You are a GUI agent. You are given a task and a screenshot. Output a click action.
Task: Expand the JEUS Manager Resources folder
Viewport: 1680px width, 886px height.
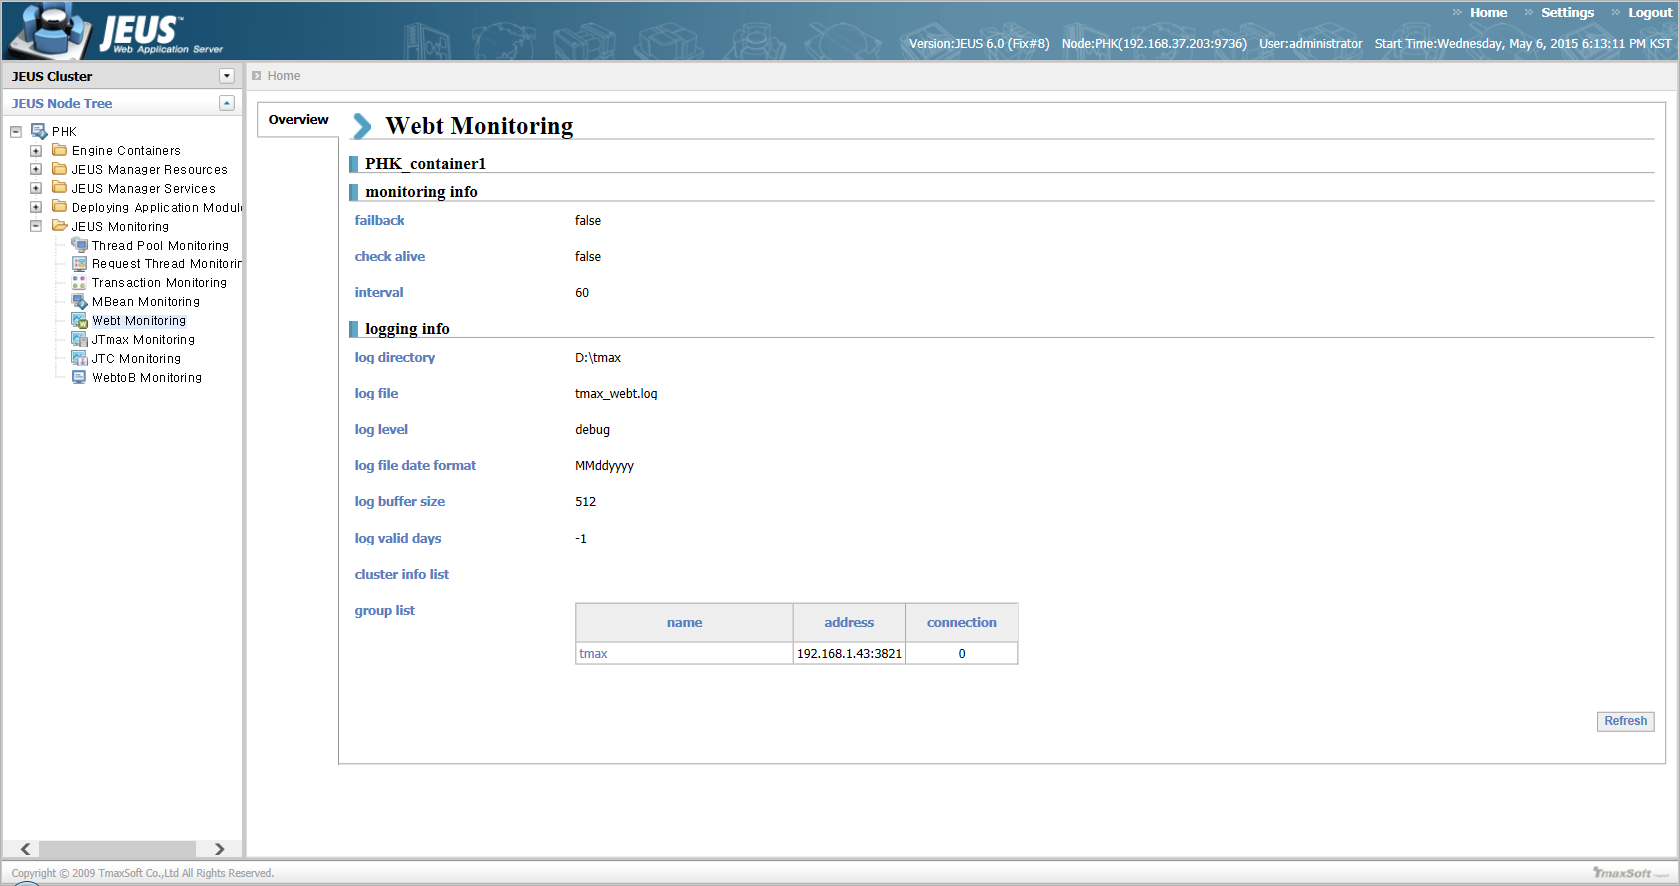pyautogui.click(x=36, y=170)
